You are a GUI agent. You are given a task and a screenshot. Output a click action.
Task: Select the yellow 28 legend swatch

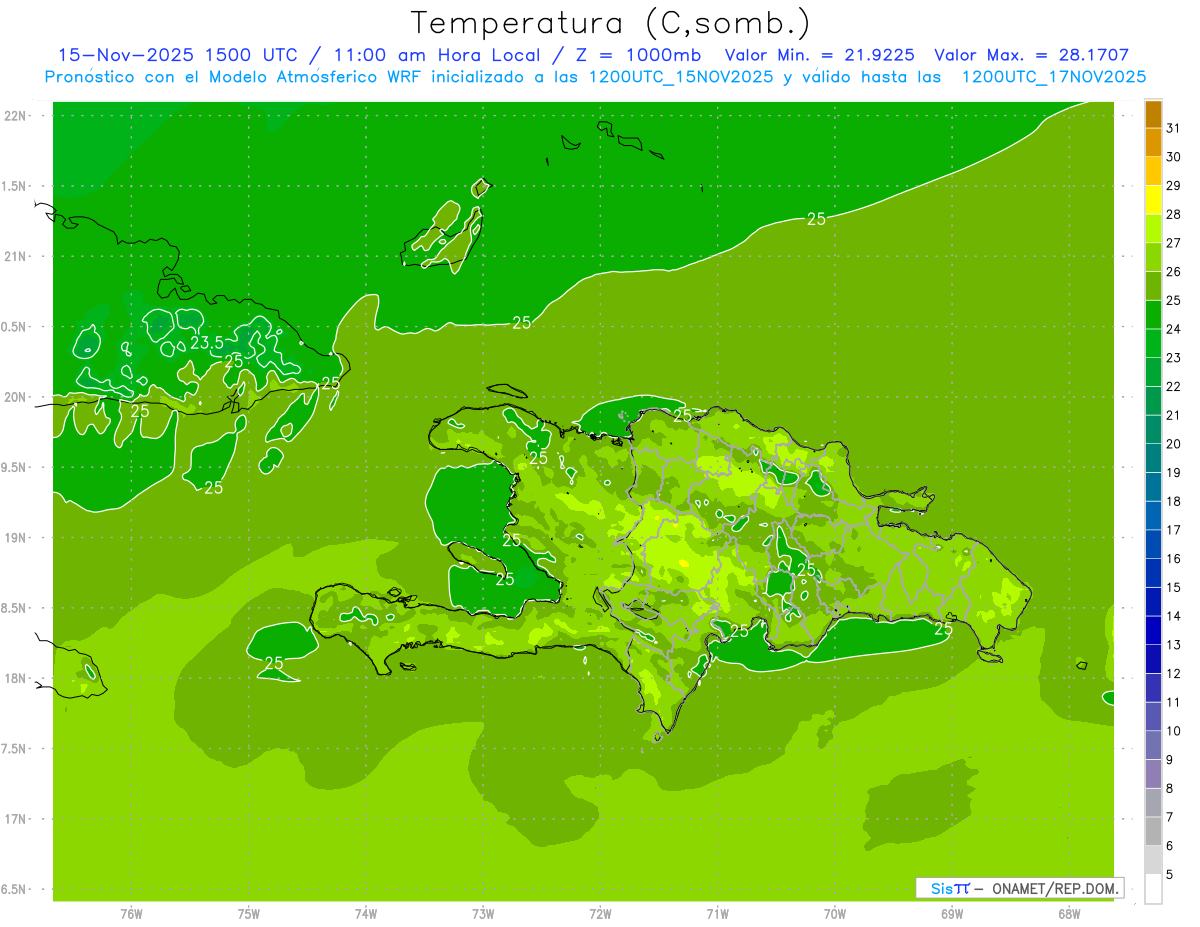(1153, 201)
